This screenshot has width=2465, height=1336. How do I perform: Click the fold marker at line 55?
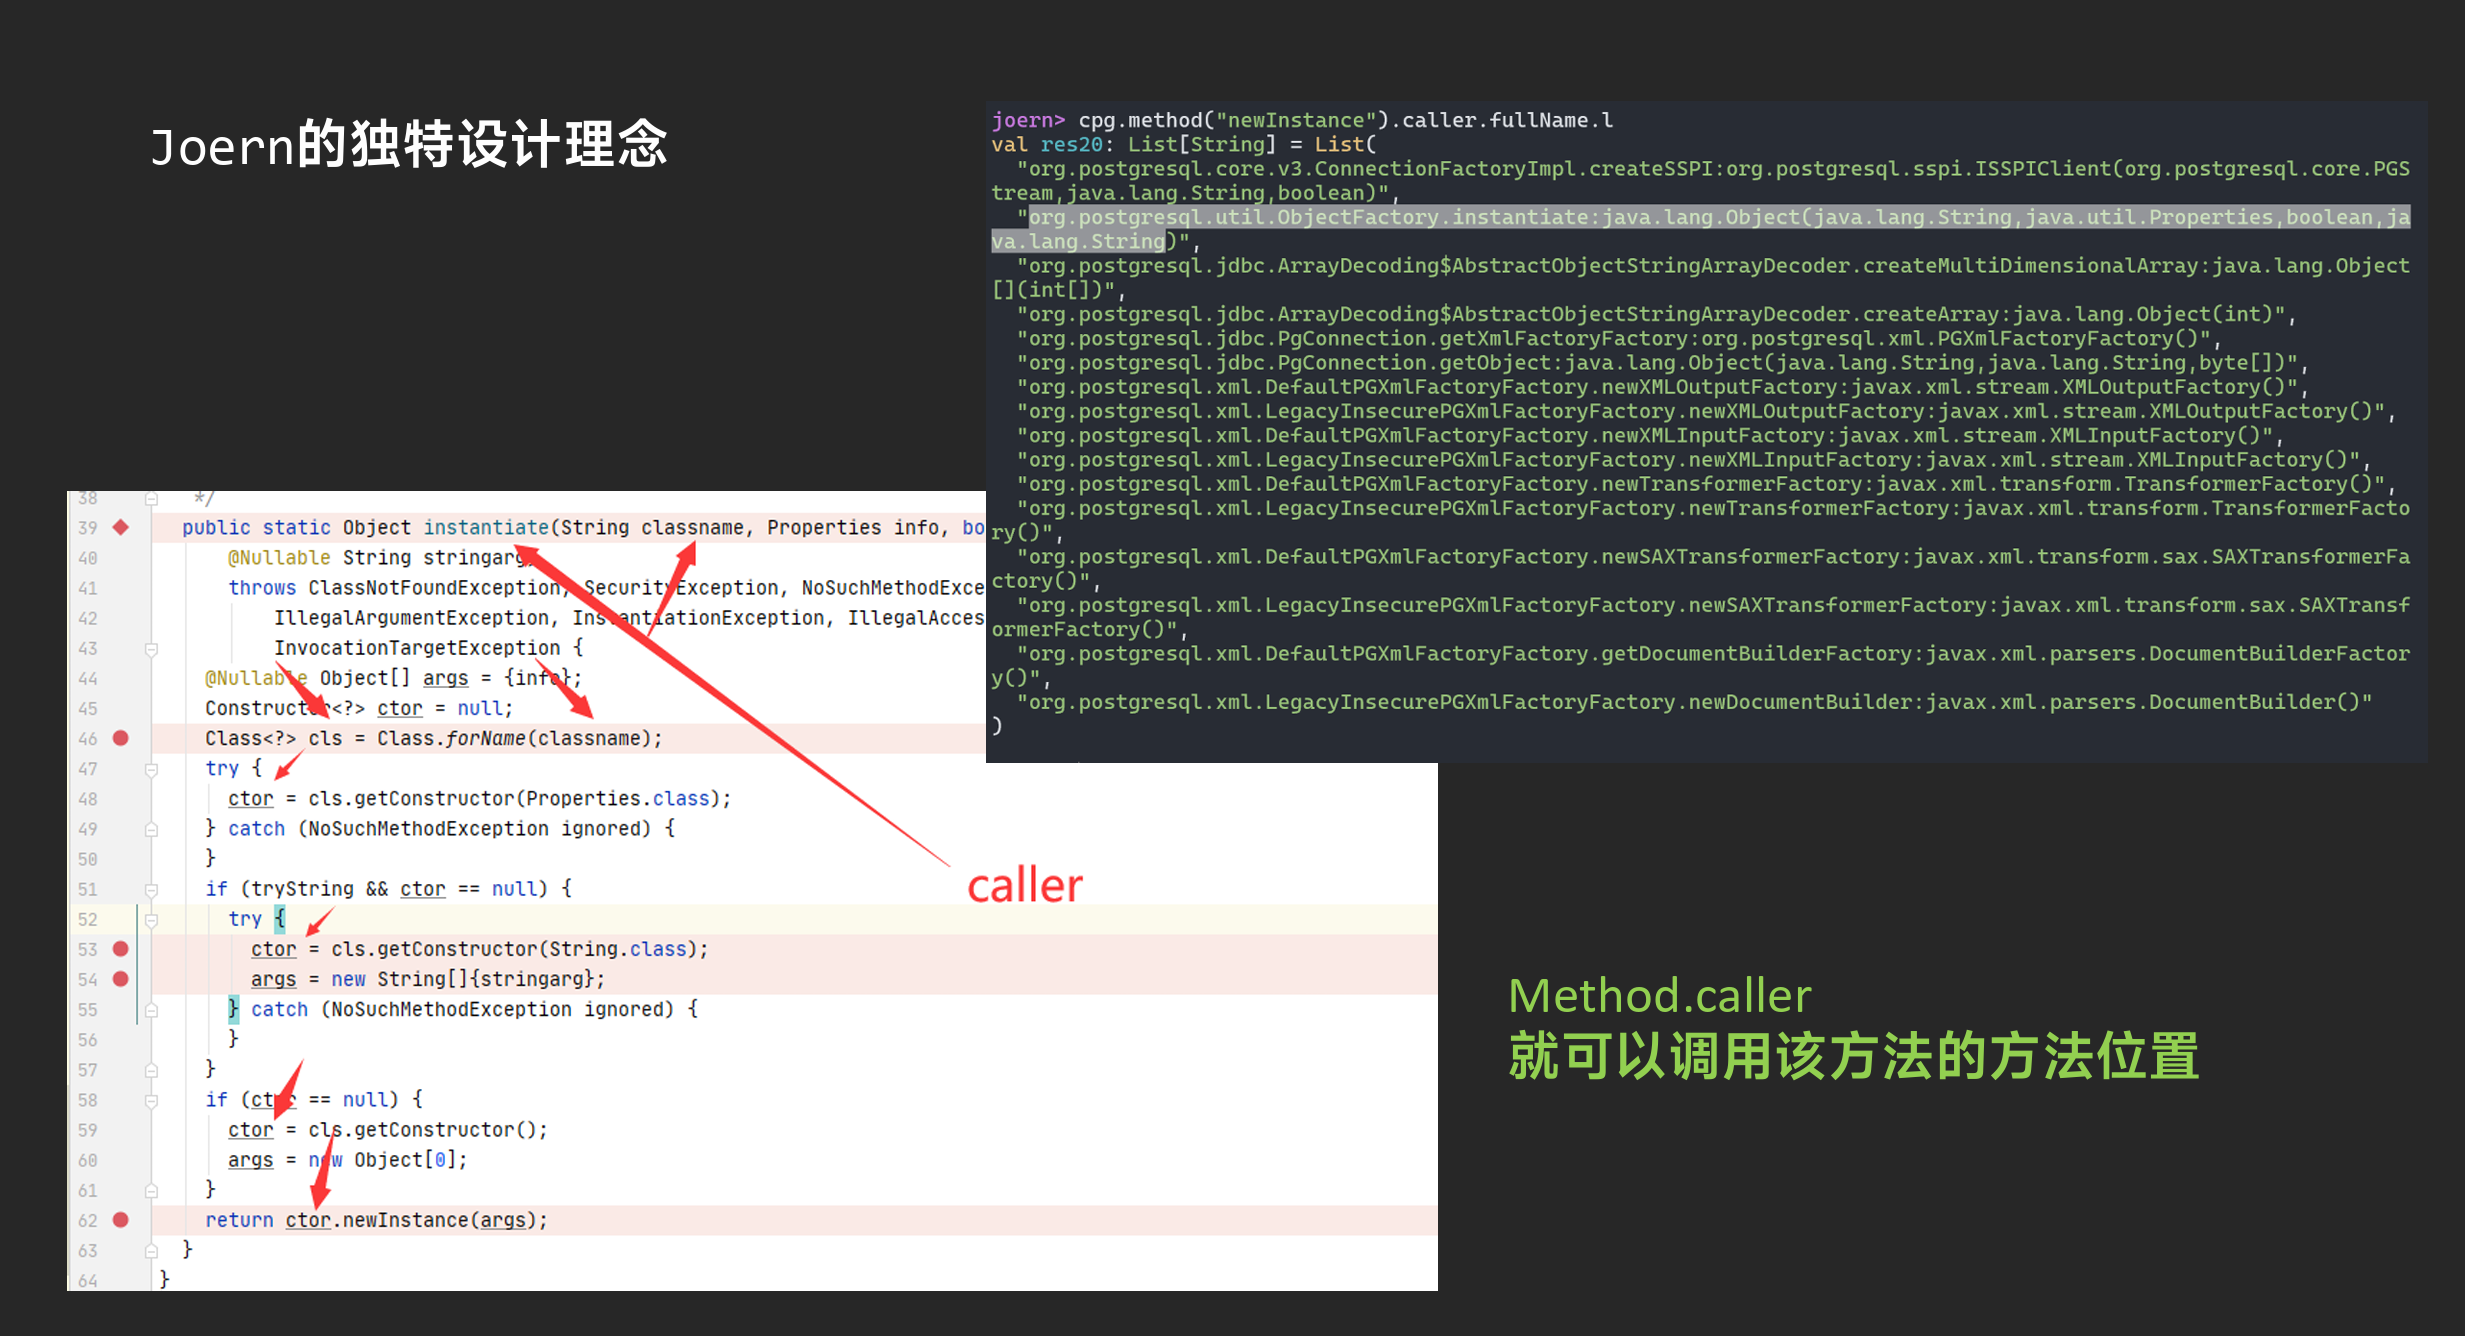coord(152,1010)
